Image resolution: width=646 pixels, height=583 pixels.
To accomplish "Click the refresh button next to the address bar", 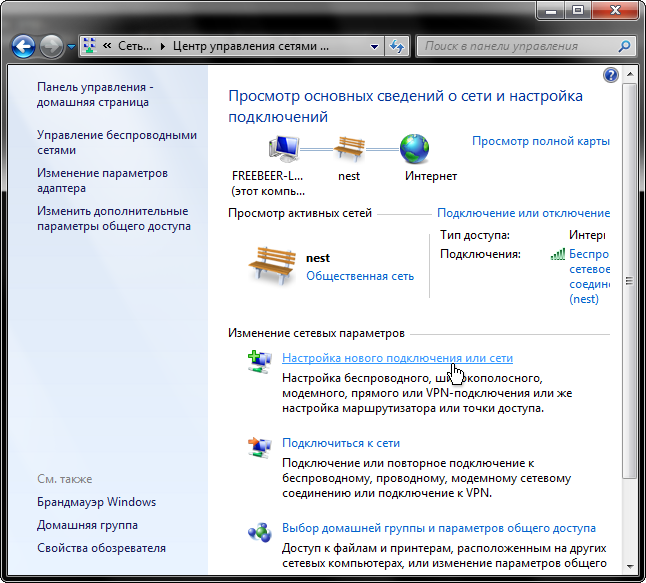I will 397,47.
